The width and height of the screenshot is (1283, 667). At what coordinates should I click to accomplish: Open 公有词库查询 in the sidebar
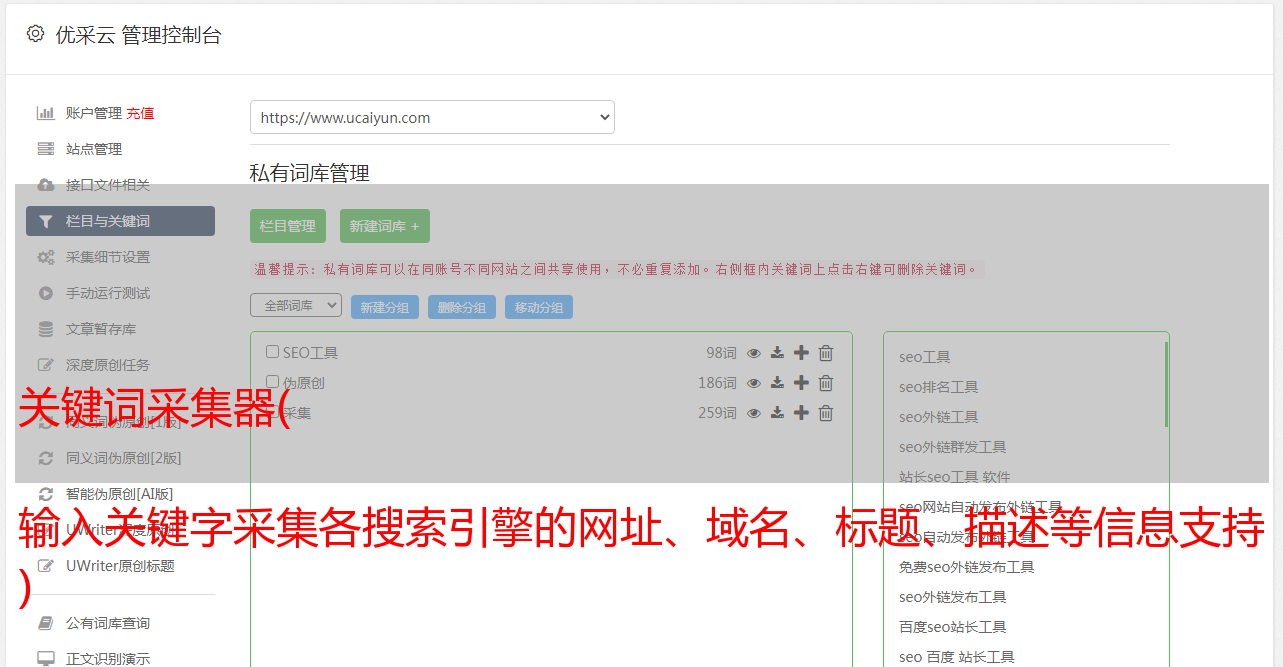(x=108, y=623)
